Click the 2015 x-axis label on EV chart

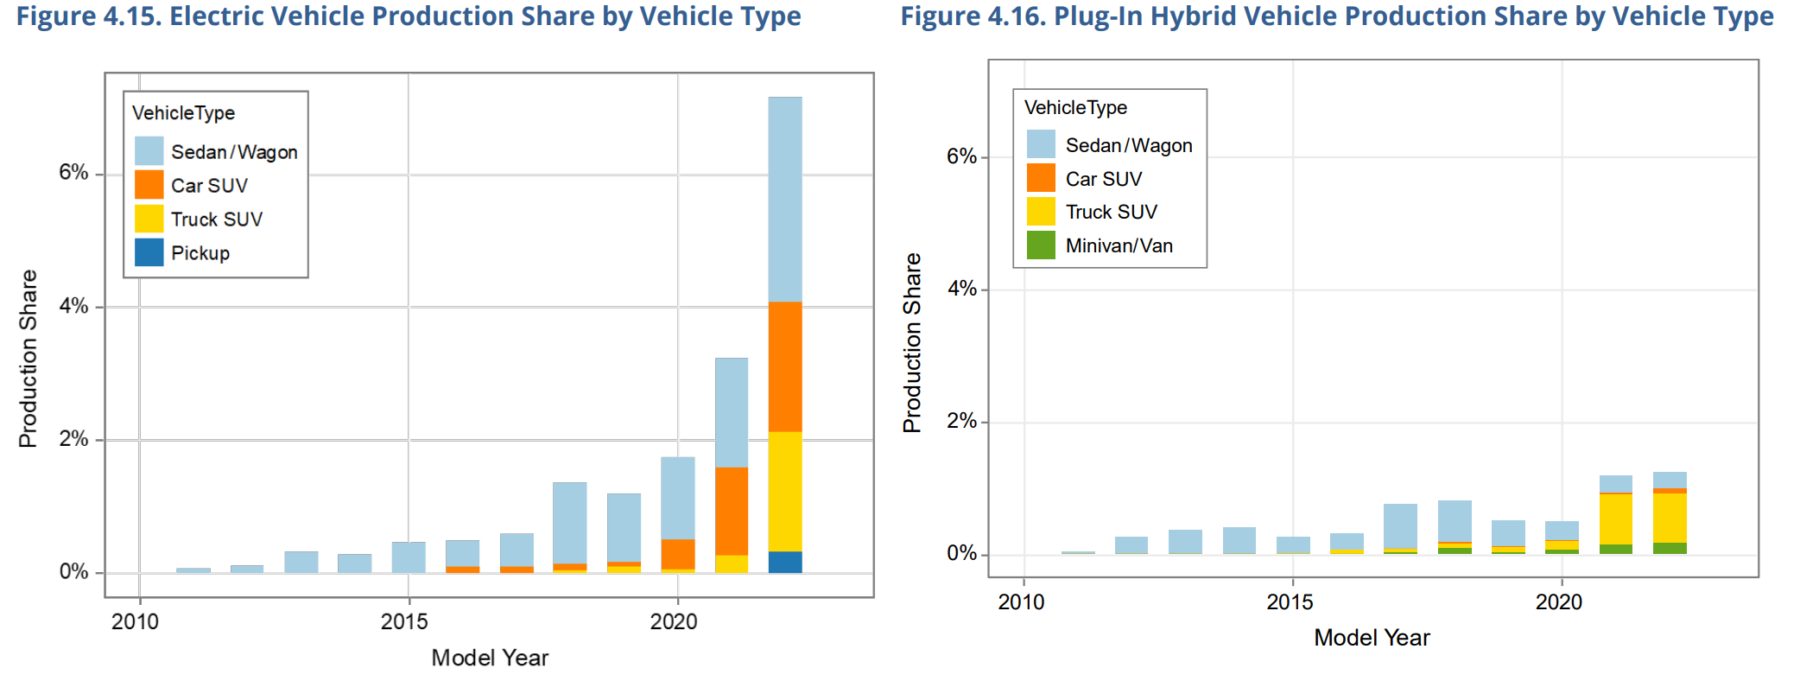pyautogui.click(x=404, y=622)
